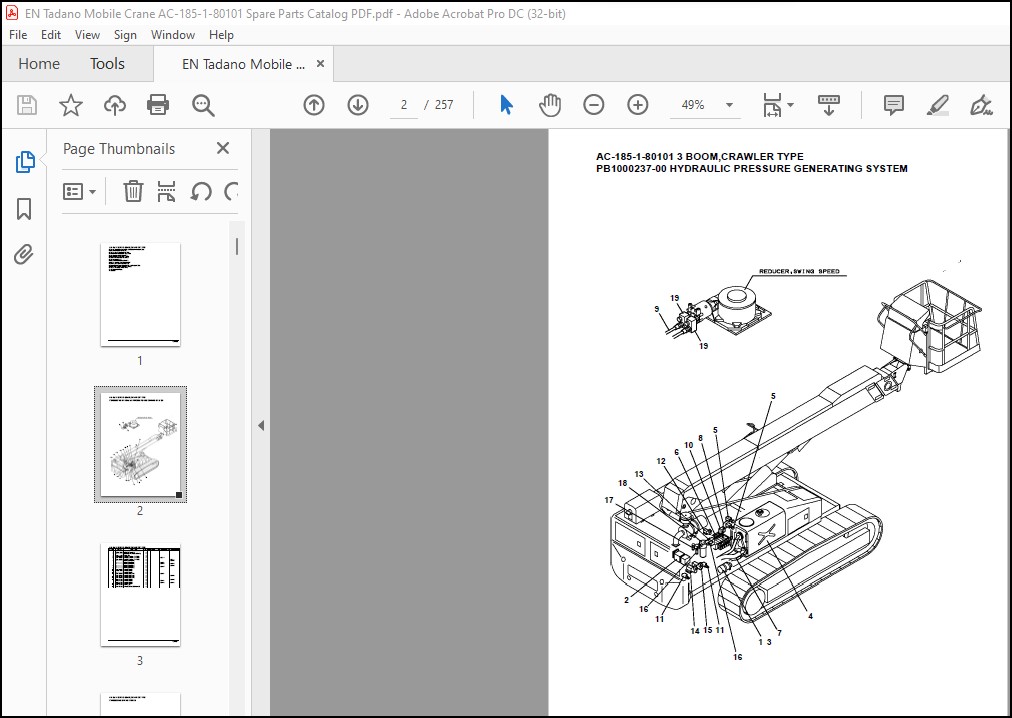Switch to the Home tab
The height and width of the screenshot is (718, 1012).
(39, 64)
